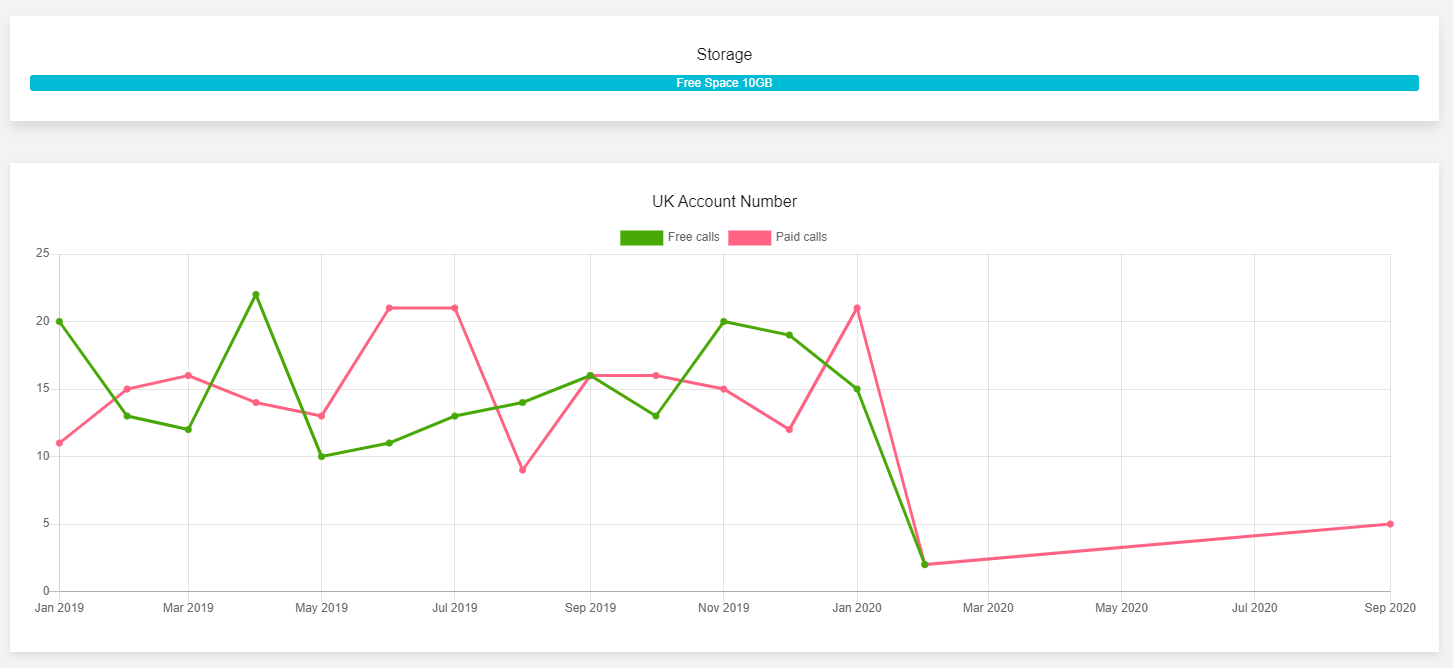Select green Free calls point at December 2019
Screen dimensions: 1453x668
coord(789,335)
